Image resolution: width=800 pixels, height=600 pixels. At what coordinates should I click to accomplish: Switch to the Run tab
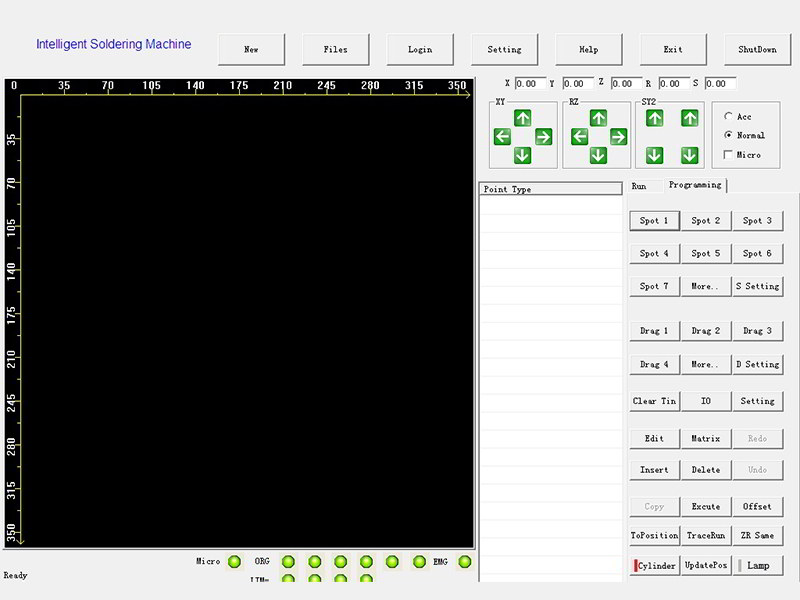[x=639, y=186]
